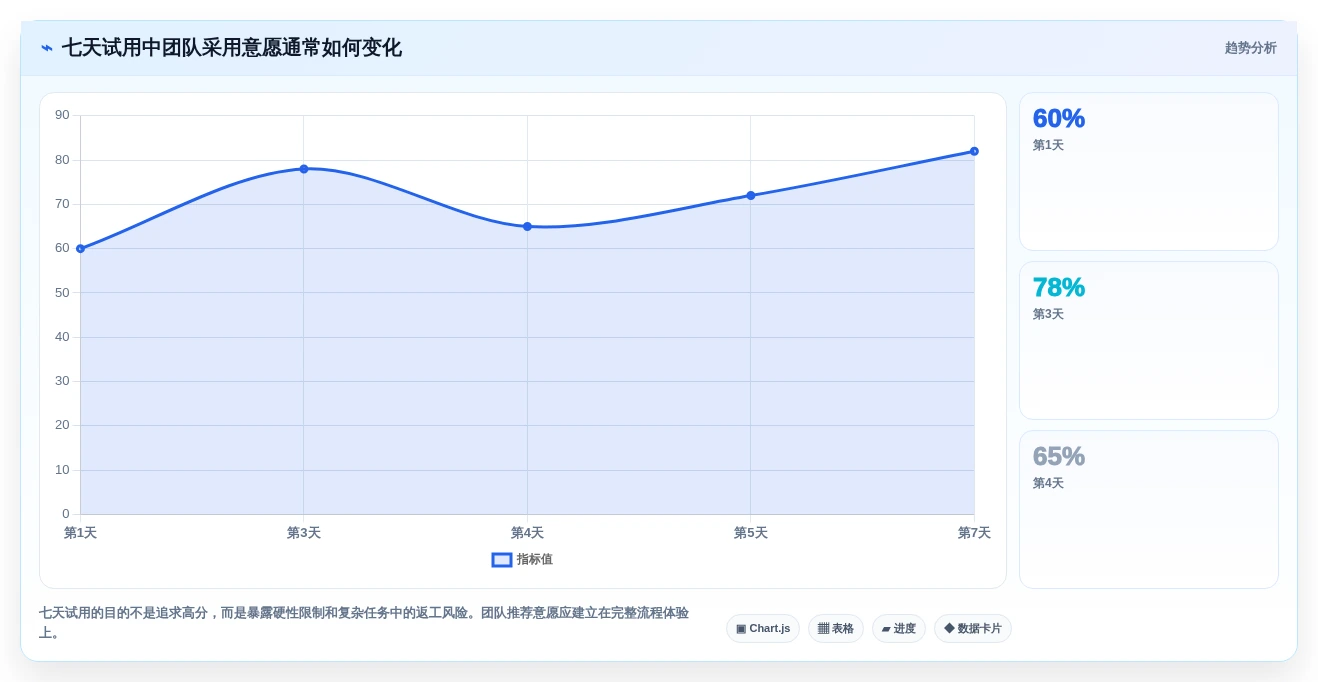This screenshot has width=1318, height=682.
Task: Click the 表格 tag chip
Action: click(x=836, y=629)
